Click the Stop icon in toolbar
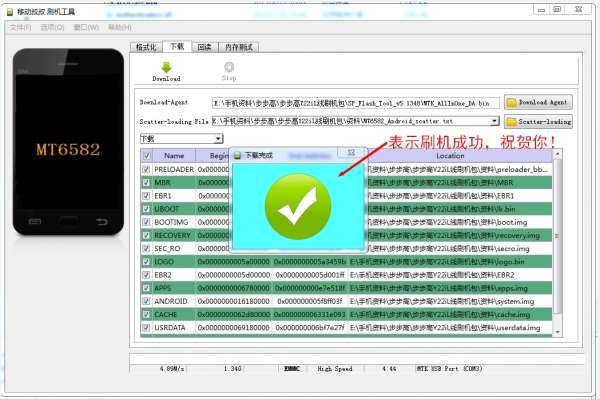Screen dimensions: 600x399 pyautogui.click(x=229, y=67)
